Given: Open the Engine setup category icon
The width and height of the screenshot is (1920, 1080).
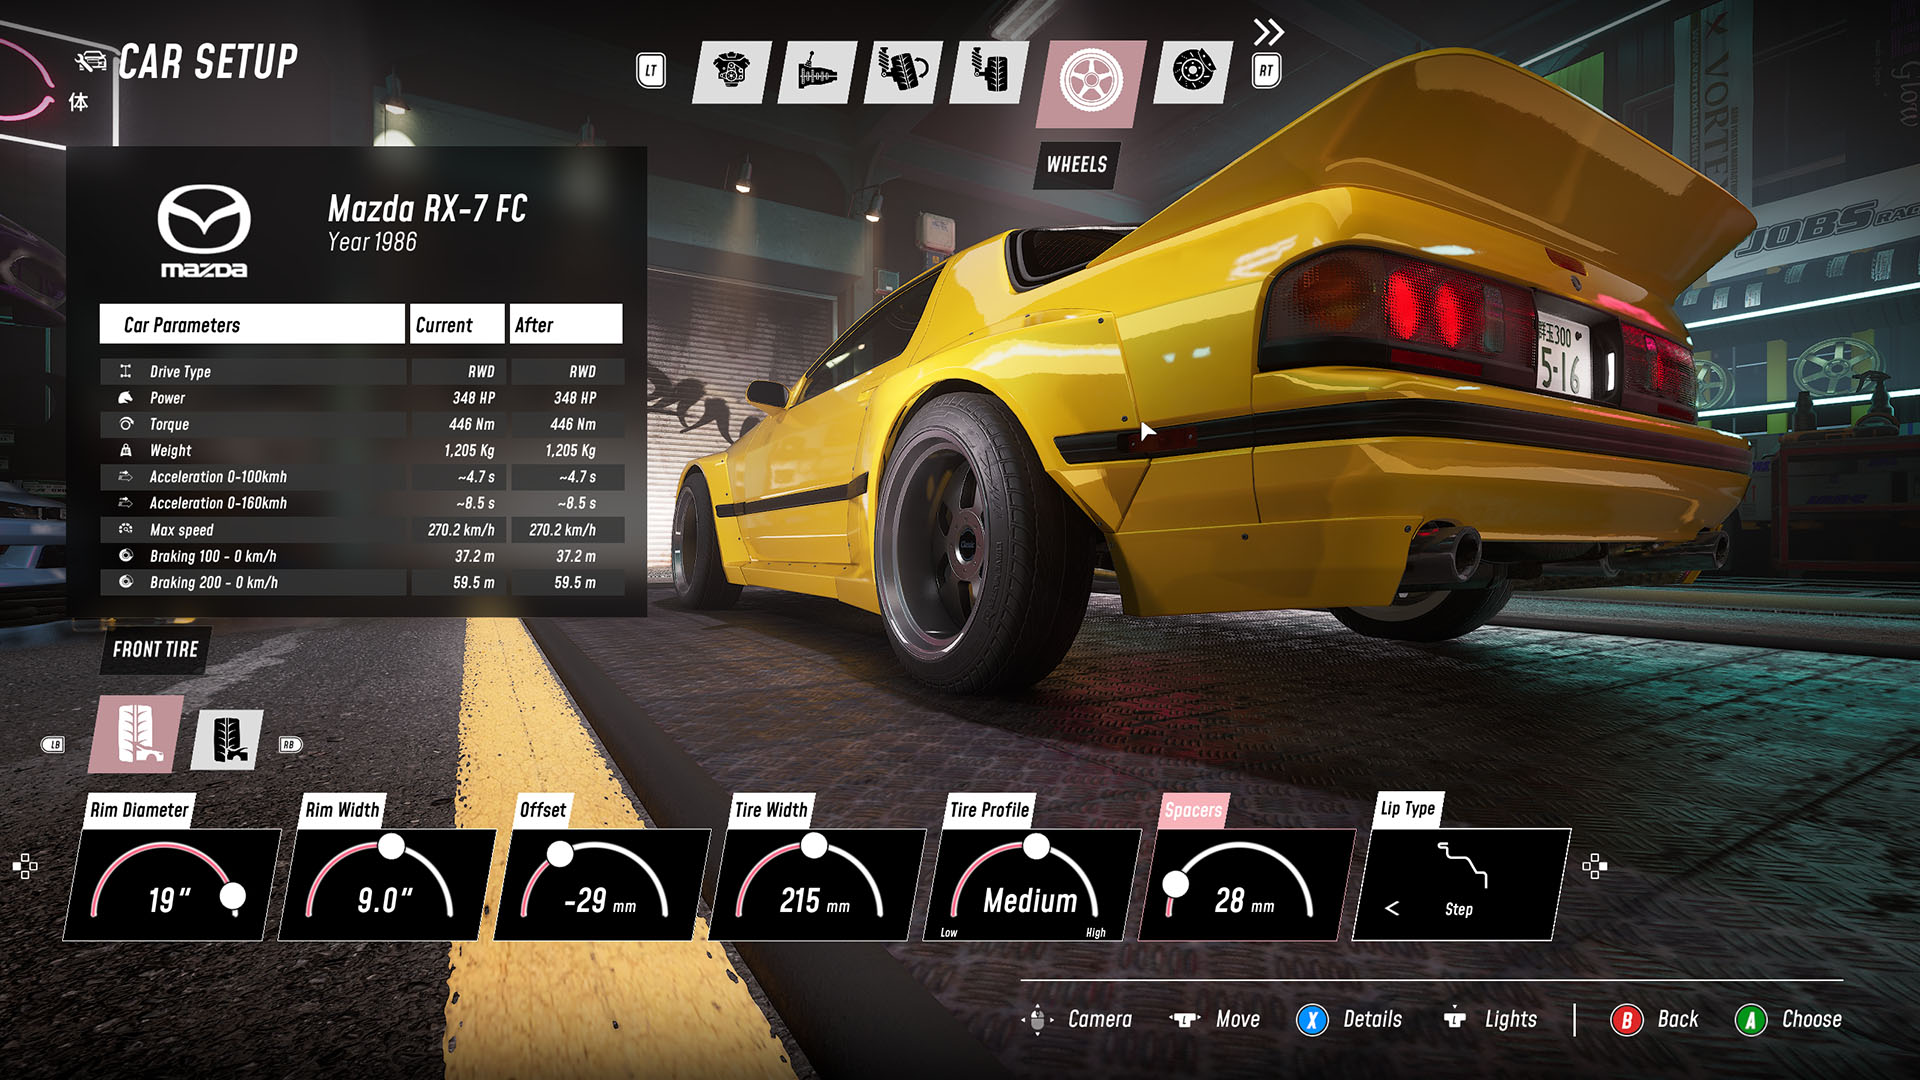Looking at the screenshot, I should [731, 72].
